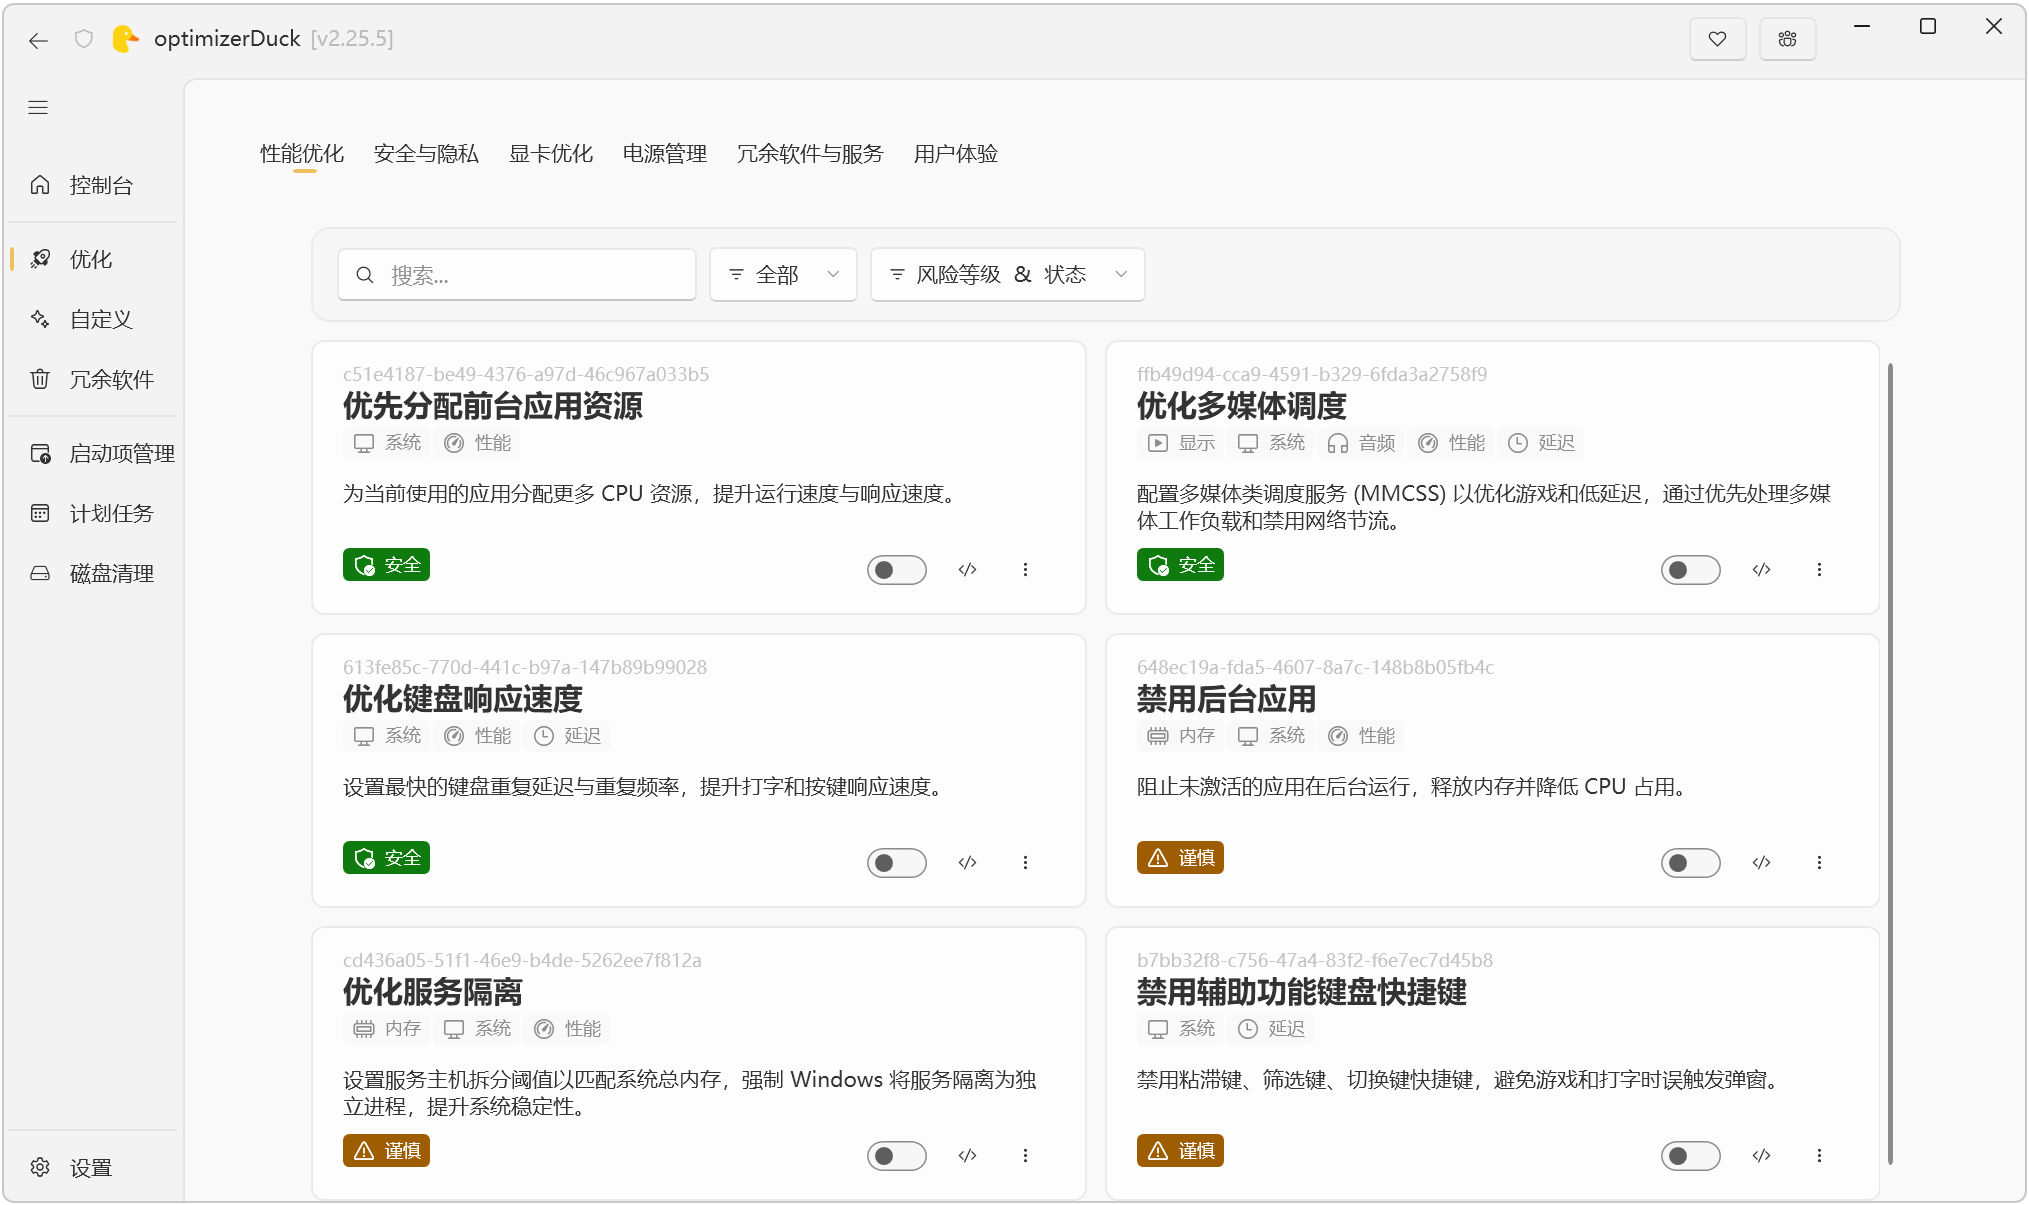Click the 延迟 tag on 优化键盘响应速度
This screenshot has height=1205, width=2029.
pyautogui.click(x=567, y=736)
